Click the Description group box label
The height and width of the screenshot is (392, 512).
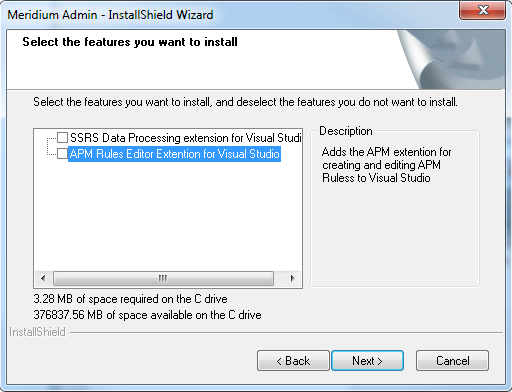pyautogui.click(x=346, y=131)
